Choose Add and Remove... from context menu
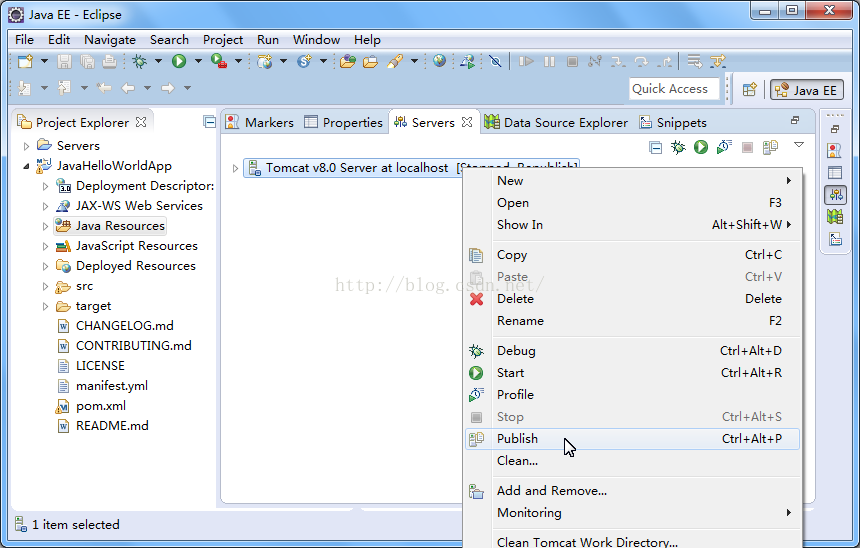 pyautogui.click(x=632, y=491)
